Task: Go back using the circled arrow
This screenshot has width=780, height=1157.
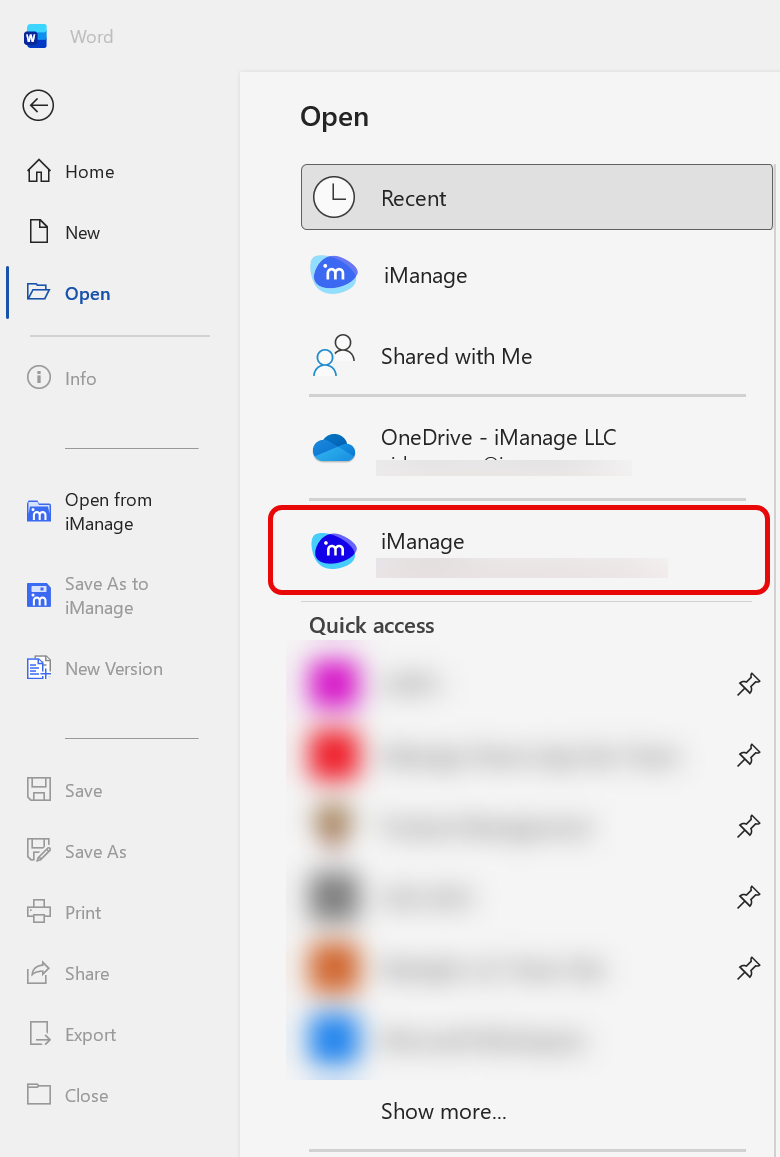Action: (x=38, y=106)
